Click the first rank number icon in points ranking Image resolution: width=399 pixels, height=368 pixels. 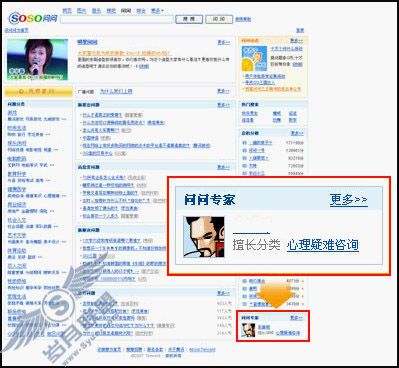coord(244,143)
